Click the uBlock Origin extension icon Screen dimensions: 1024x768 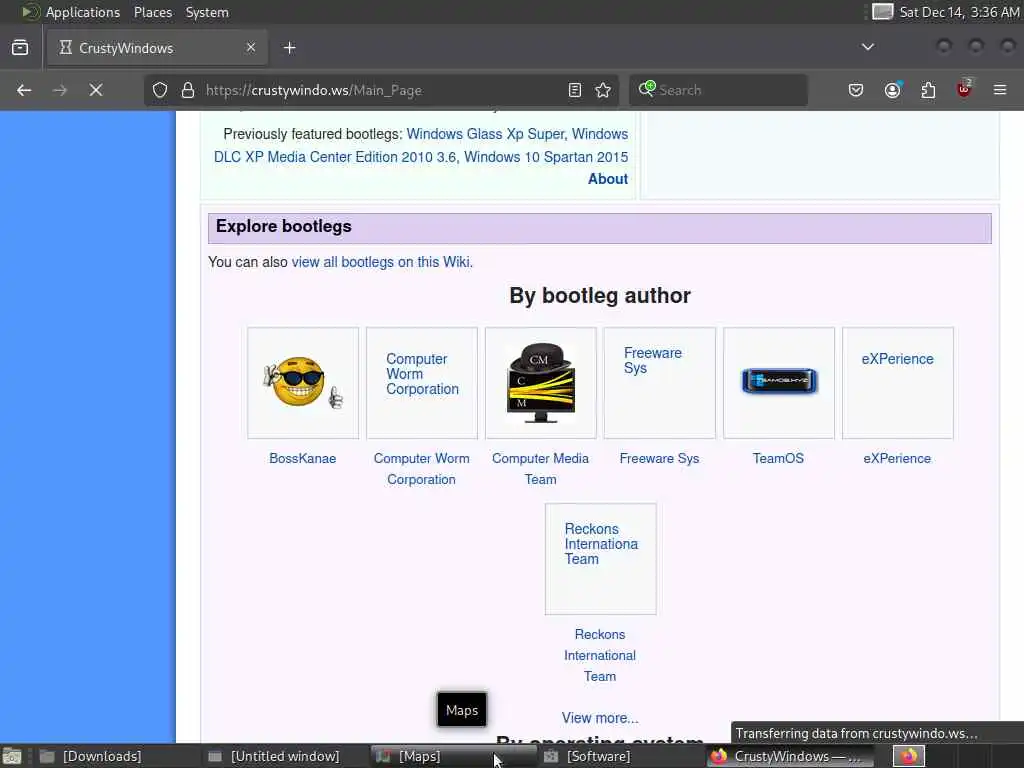click(965, 89)
